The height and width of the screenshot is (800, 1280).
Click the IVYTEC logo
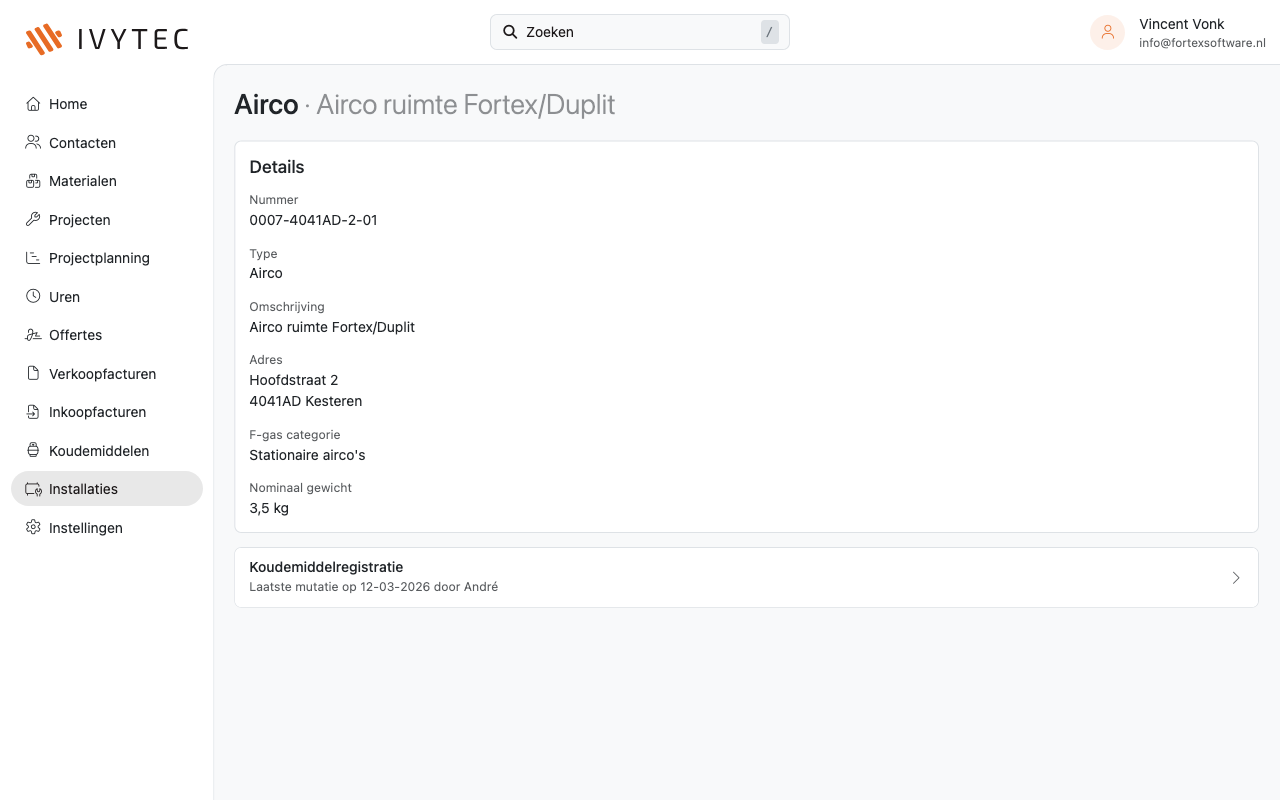pos(107,39)
